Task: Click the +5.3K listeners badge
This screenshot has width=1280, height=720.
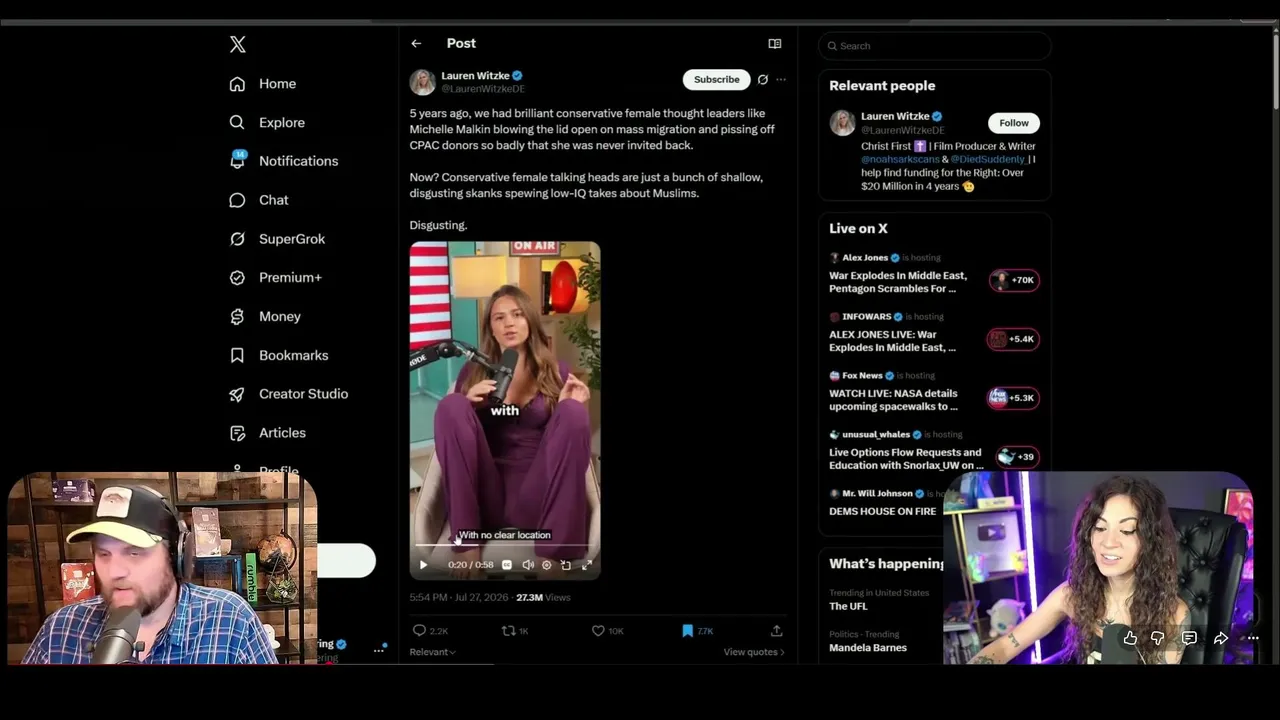Action: coord(1014,398)
